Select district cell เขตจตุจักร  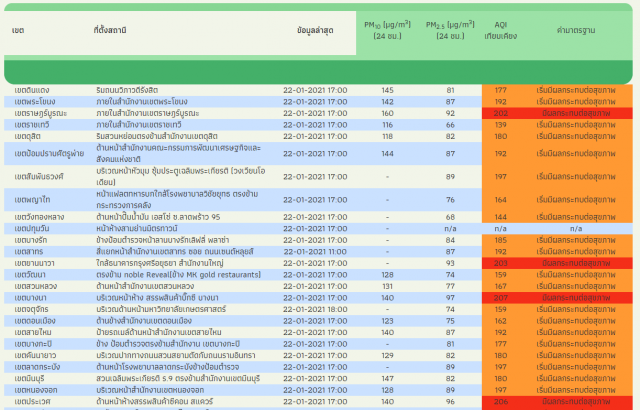point(31,309)
